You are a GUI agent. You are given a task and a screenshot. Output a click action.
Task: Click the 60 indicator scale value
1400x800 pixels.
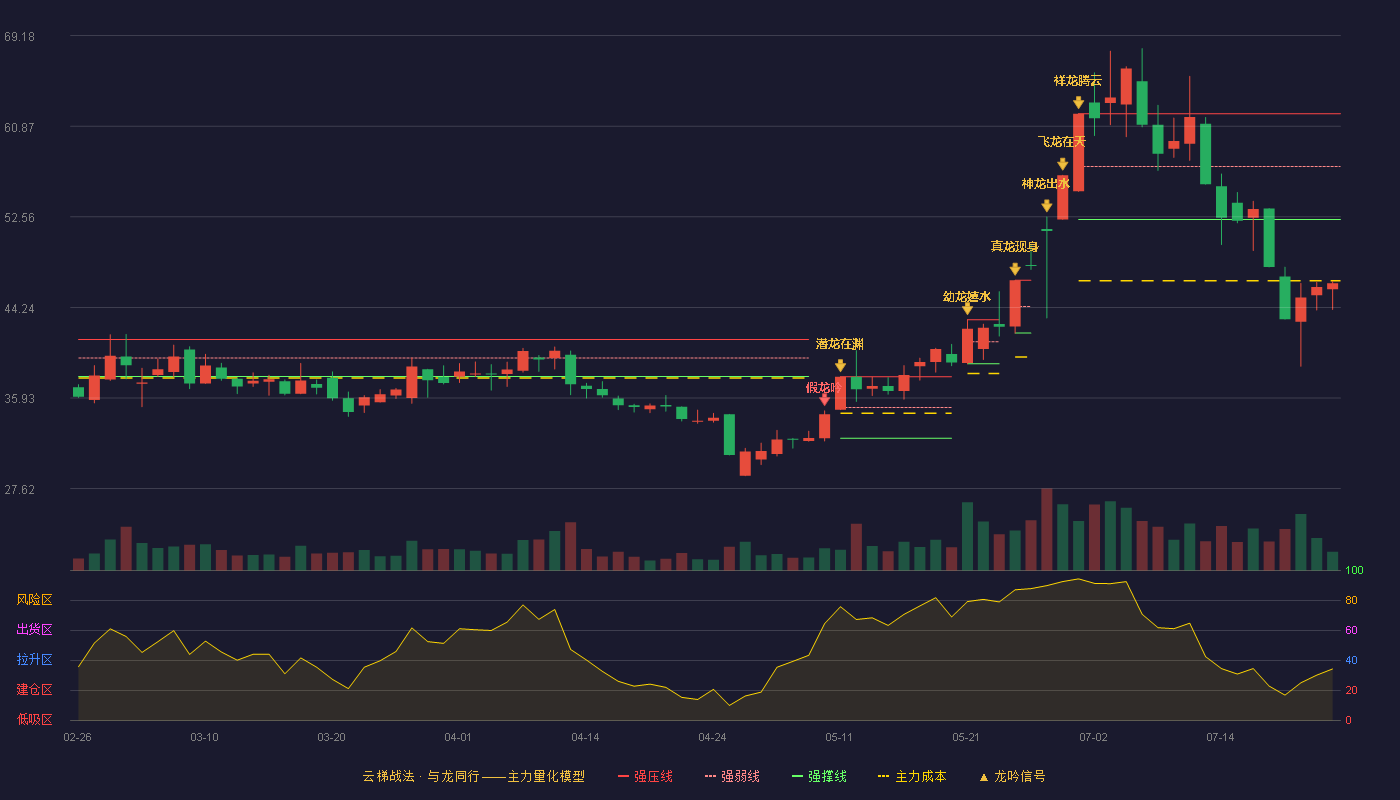tap(1351, 630)
